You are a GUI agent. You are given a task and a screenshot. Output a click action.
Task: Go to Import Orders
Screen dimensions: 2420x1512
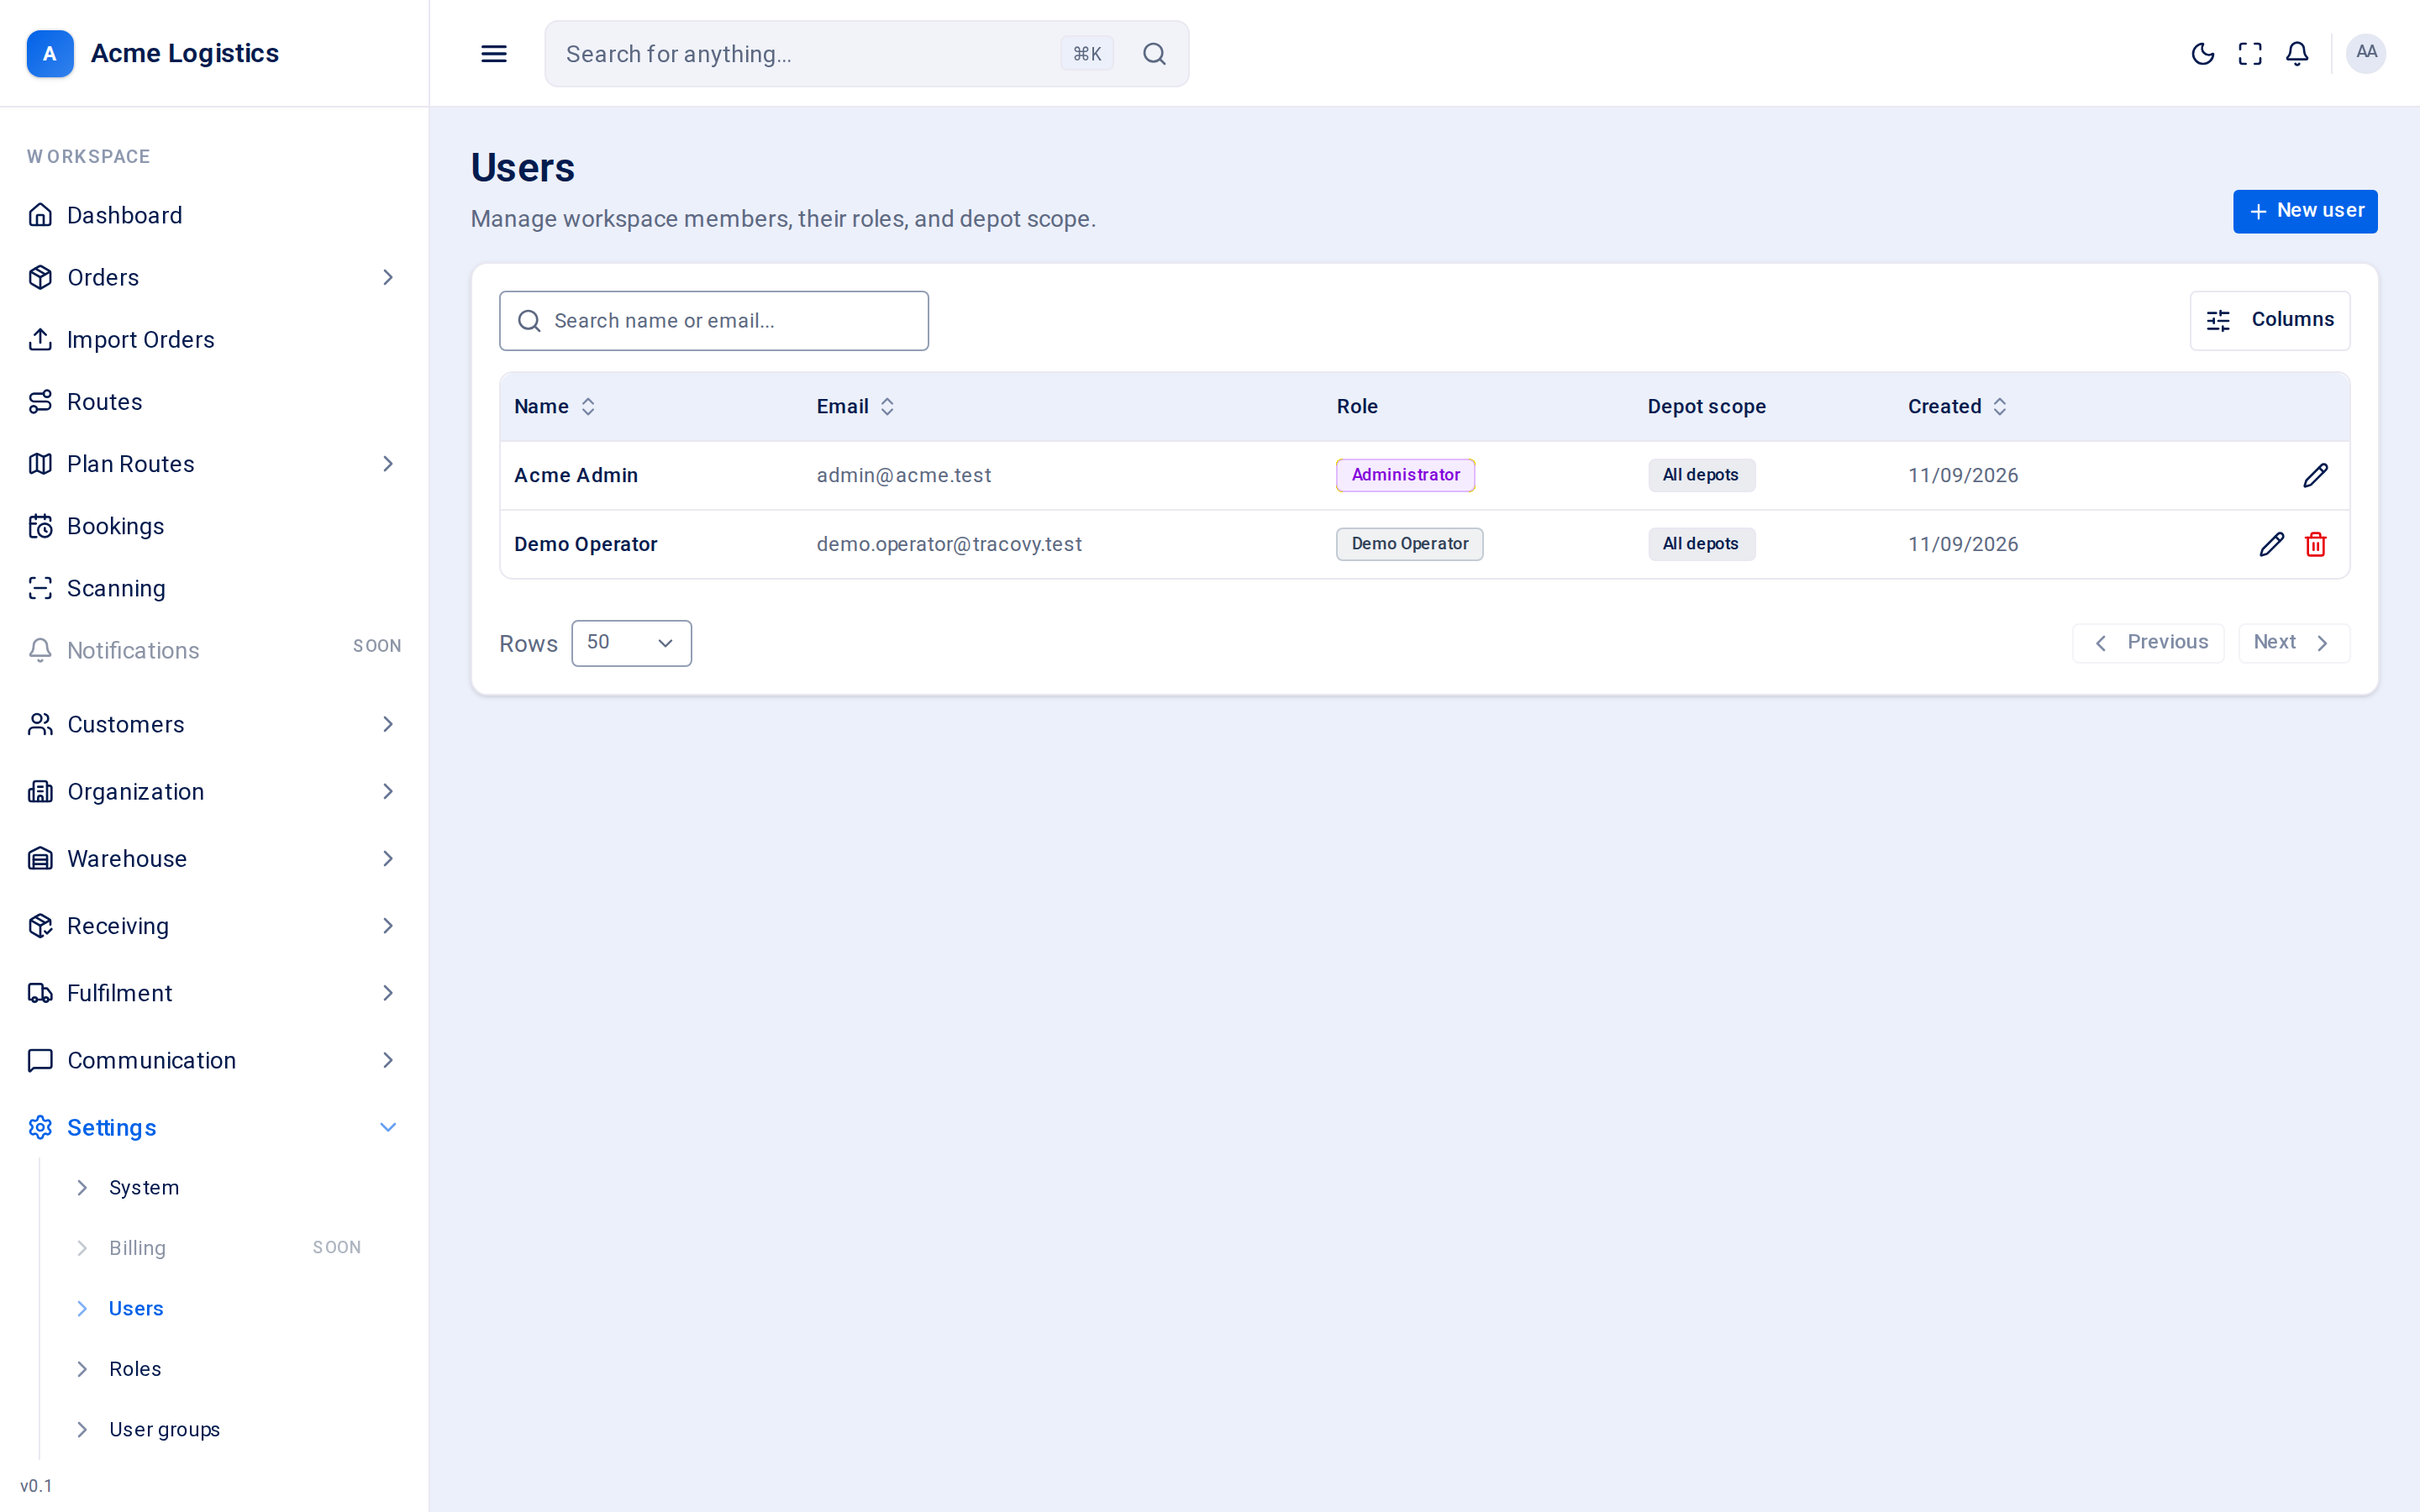tap(214, 340)
